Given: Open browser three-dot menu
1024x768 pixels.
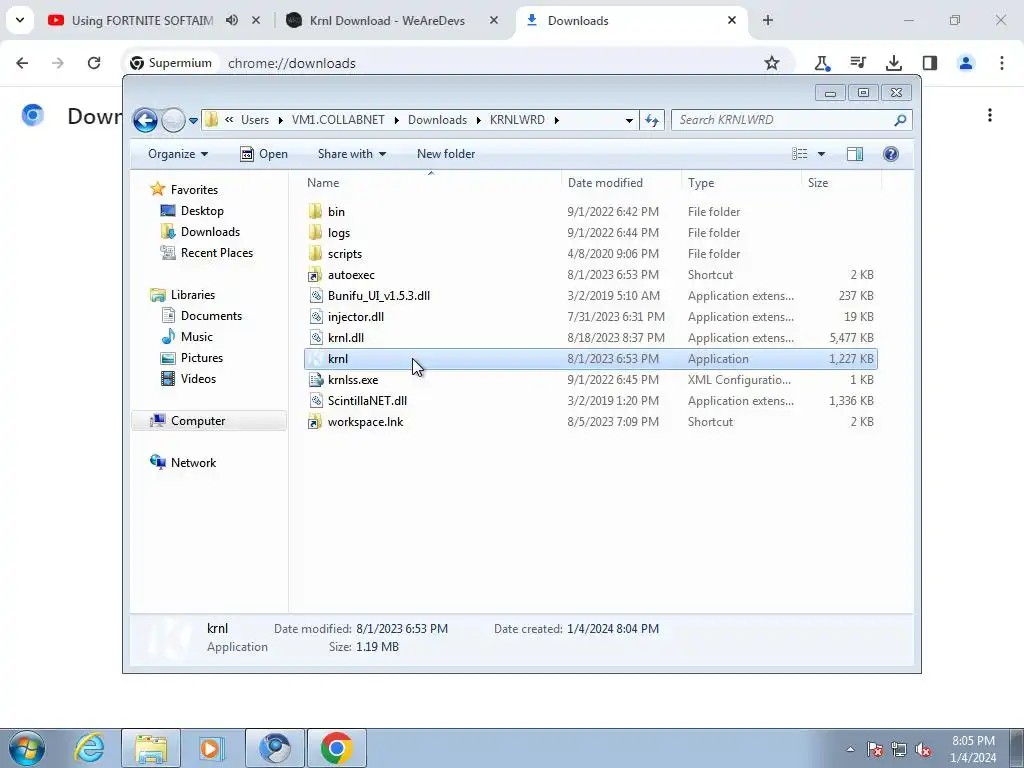Looking at the screenshot, I should tap(1002, 63).
